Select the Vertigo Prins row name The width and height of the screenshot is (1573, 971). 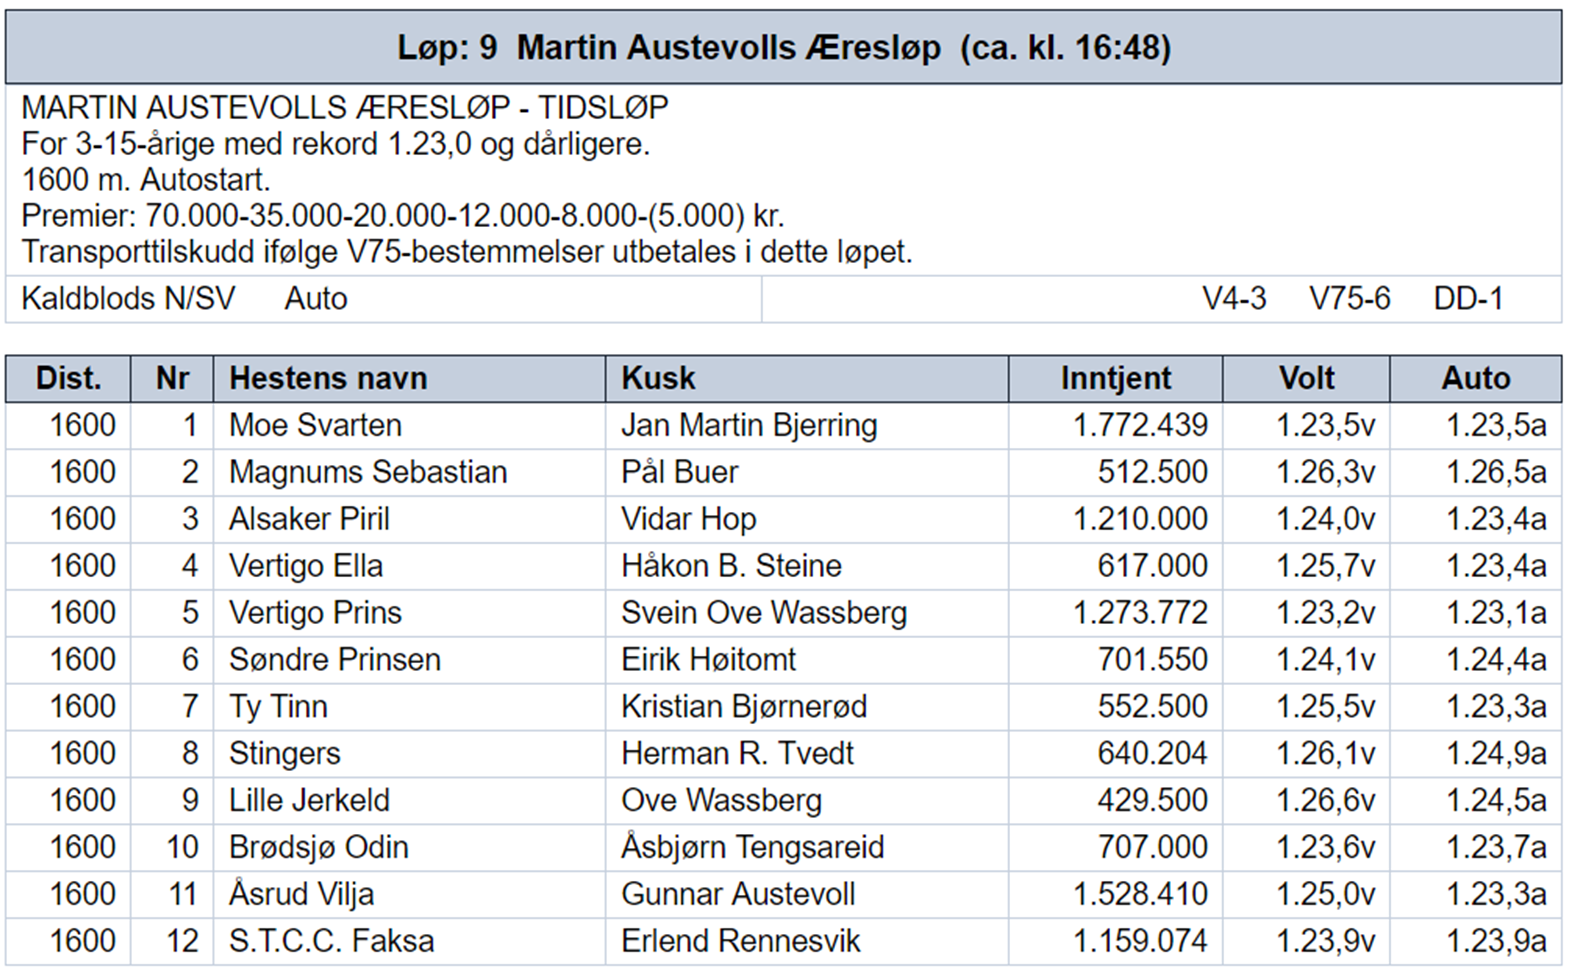pyautogui.click(x=315, y=612)
